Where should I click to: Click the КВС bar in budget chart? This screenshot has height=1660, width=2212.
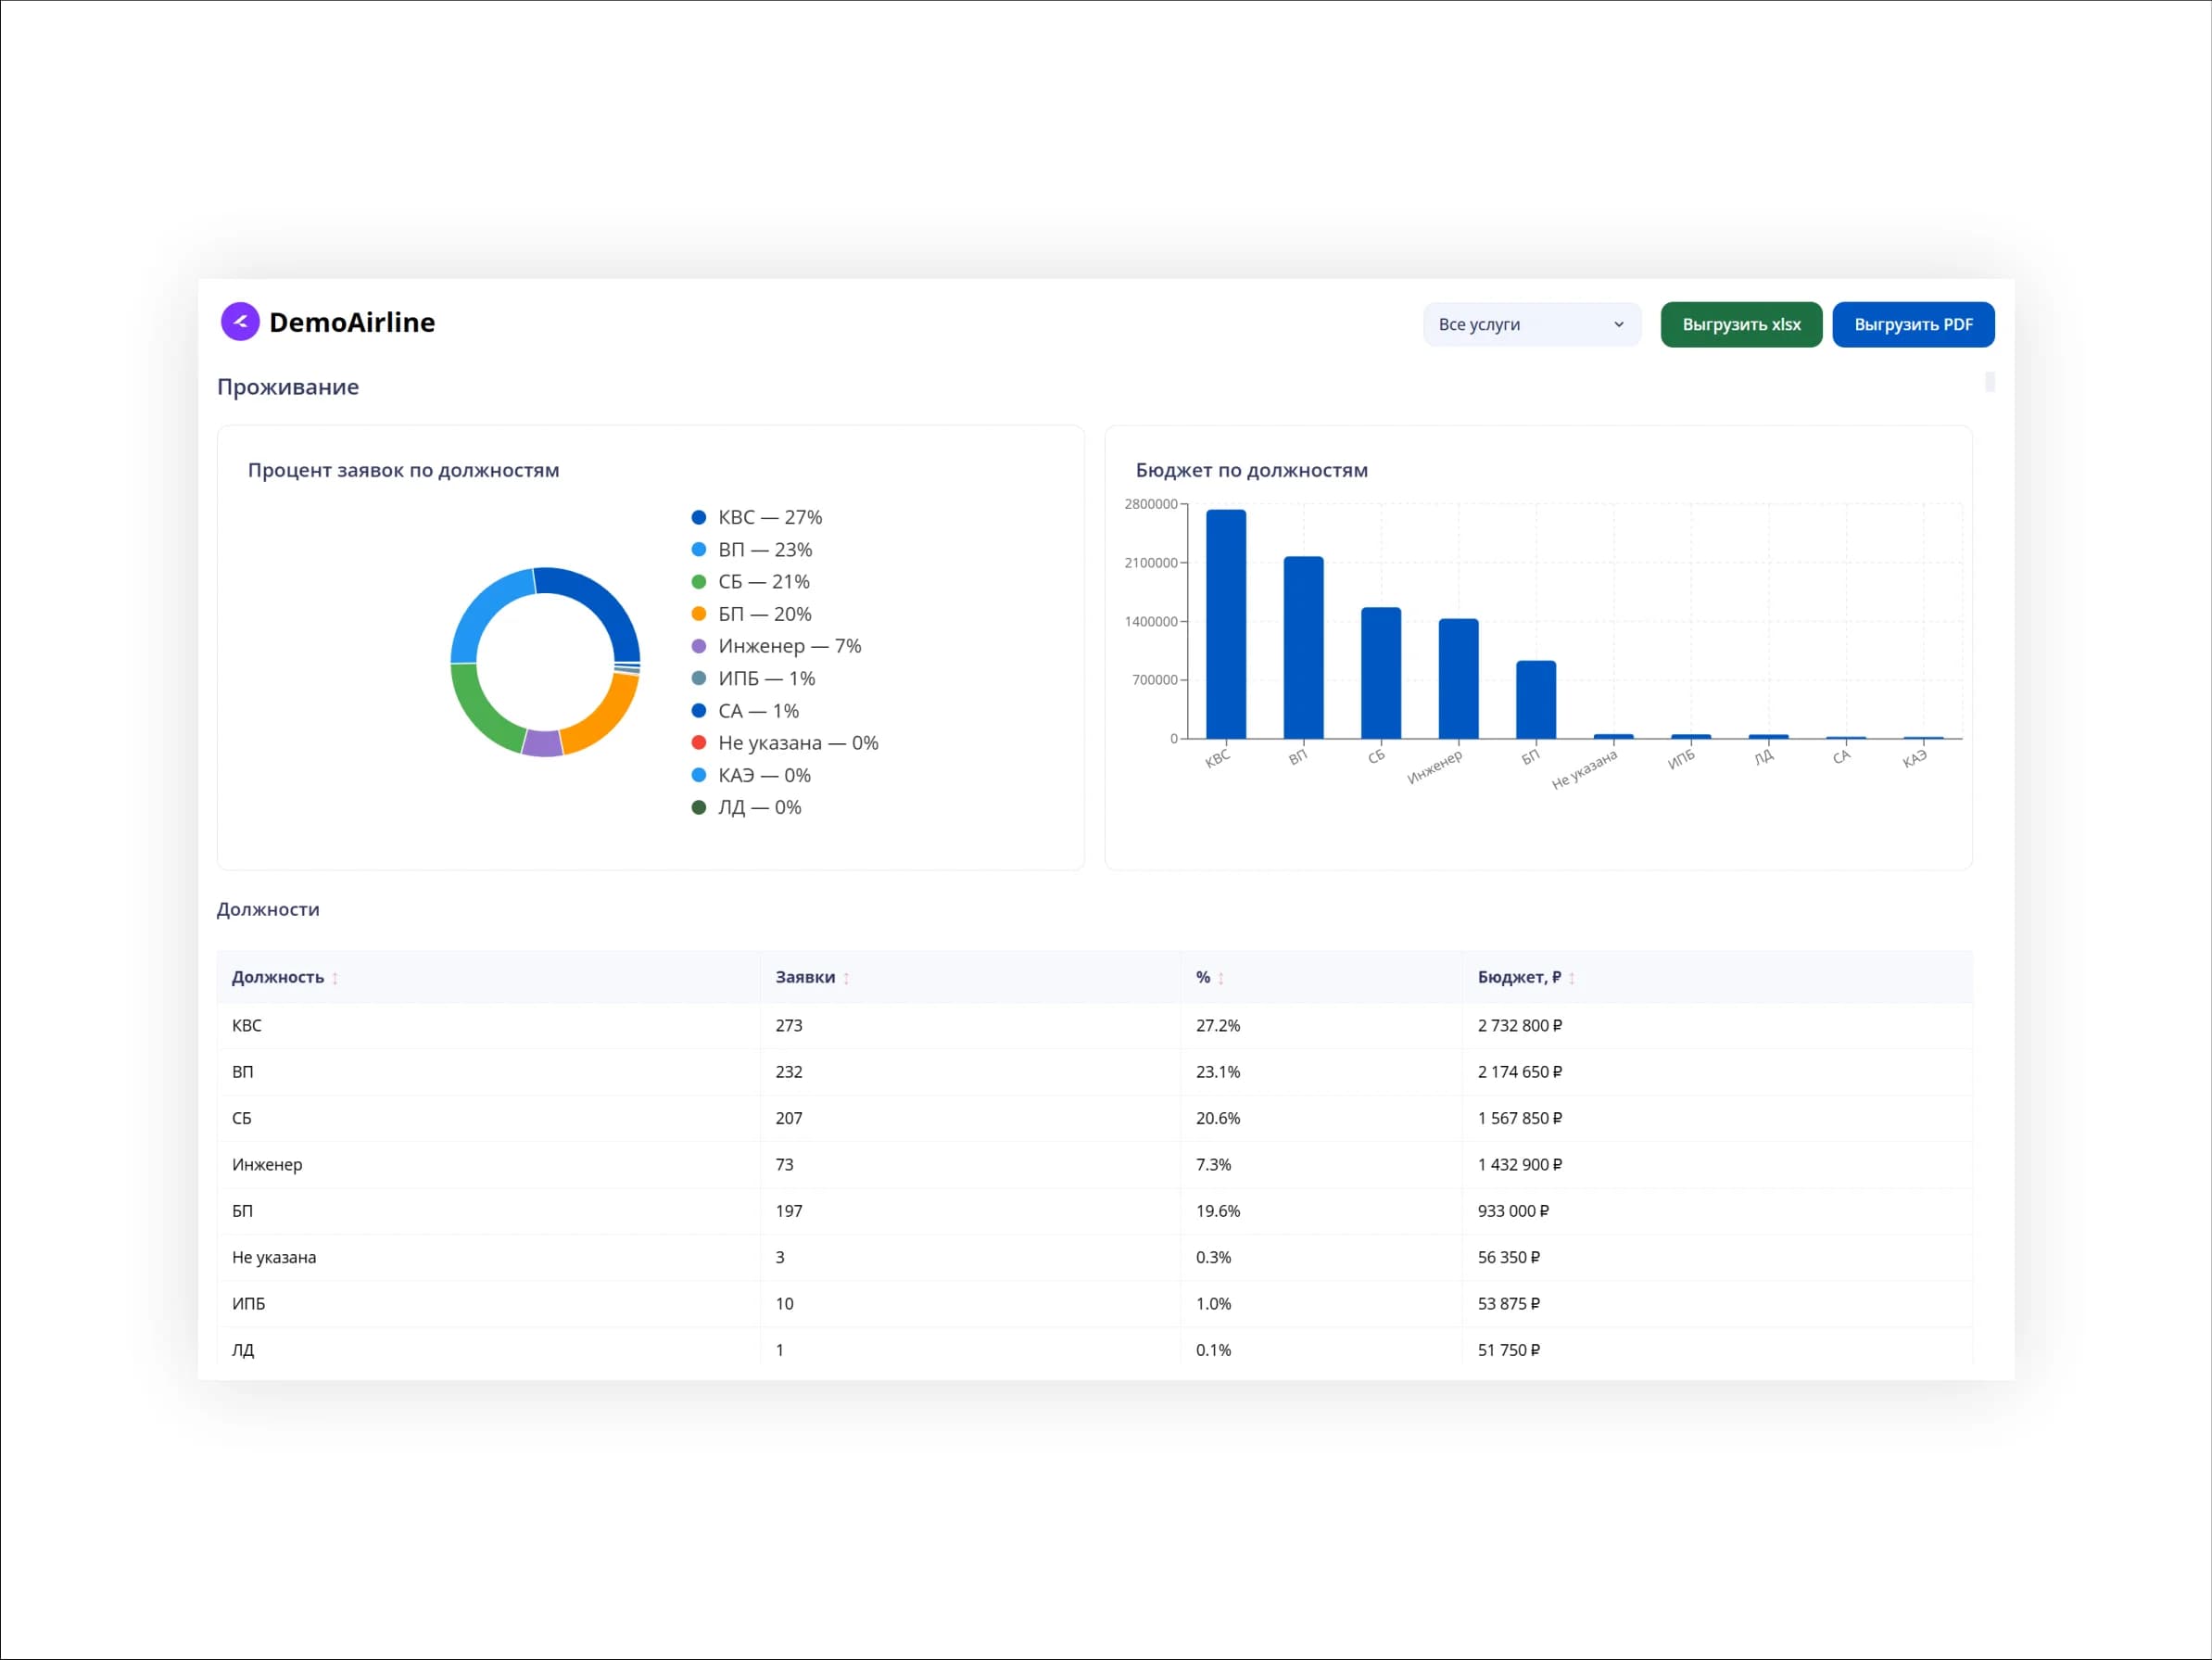[1226, 624]
